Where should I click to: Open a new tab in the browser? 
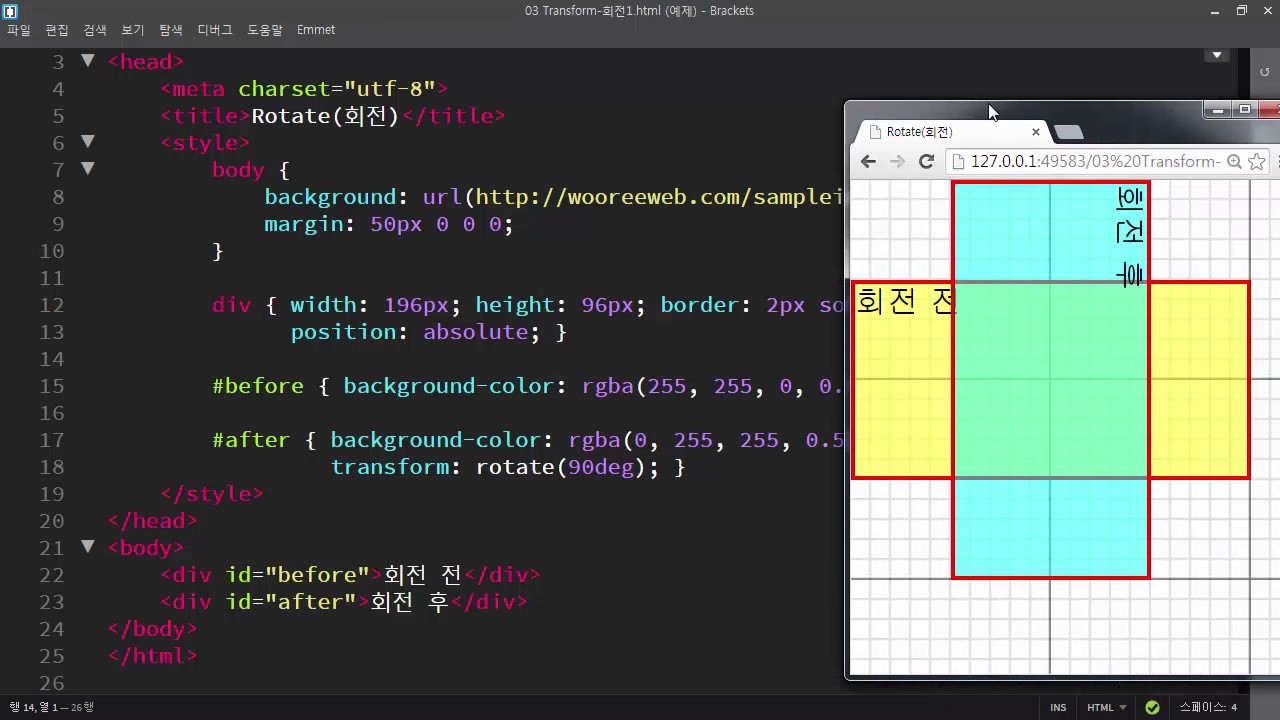[x=1069, y=132]
